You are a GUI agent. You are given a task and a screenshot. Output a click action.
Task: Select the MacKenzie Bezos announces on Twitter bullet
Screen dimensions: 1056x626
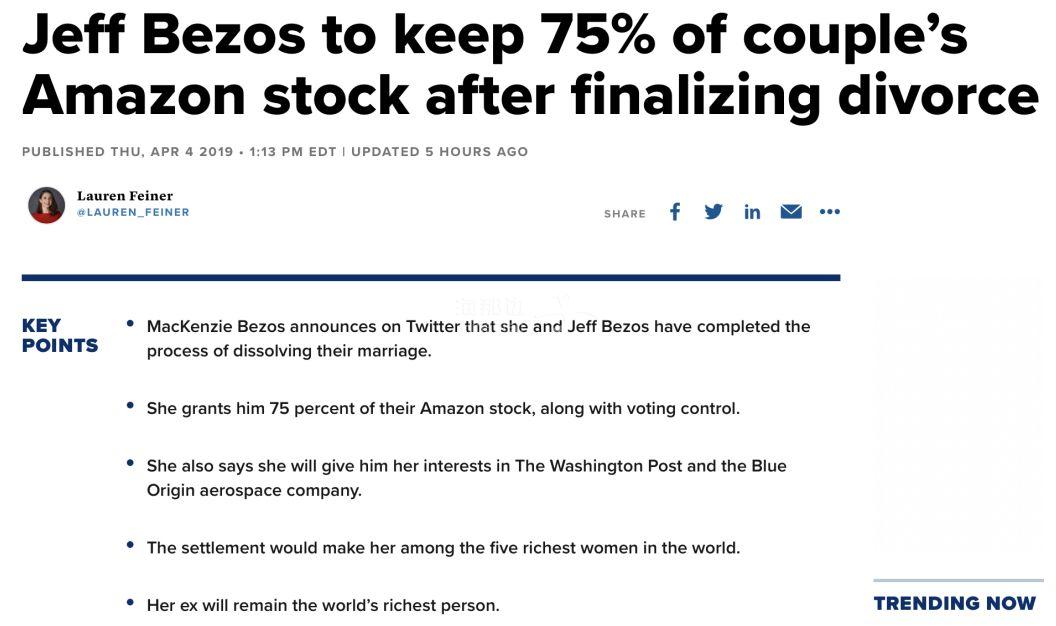click(x=478, y=339)
